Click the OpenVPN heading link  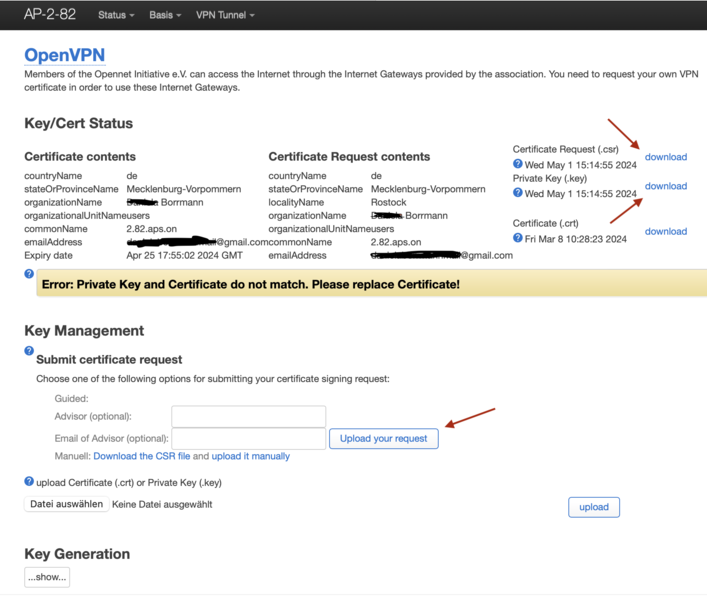(x=64, y=55)
